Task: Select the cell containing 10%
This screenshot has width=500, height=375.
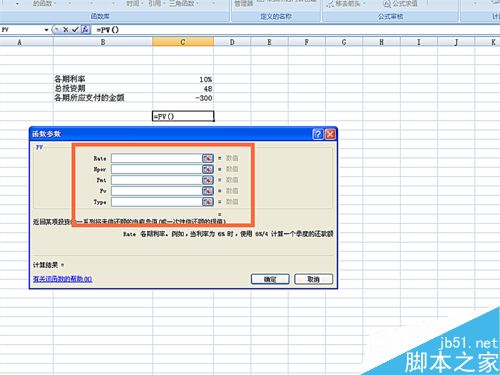Action: [x=183, y=79]
